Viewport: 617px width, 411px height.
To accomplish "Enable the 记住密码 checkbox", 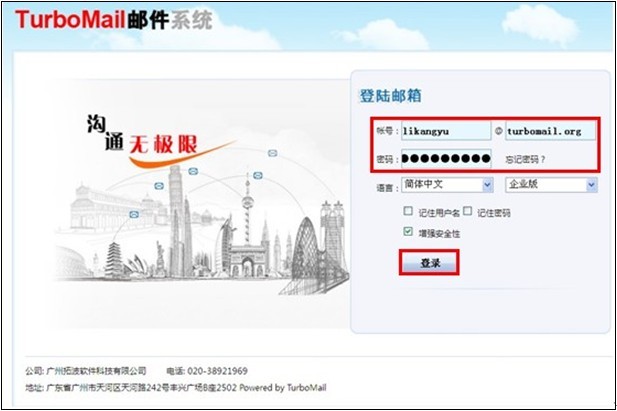I will point(467,211).
